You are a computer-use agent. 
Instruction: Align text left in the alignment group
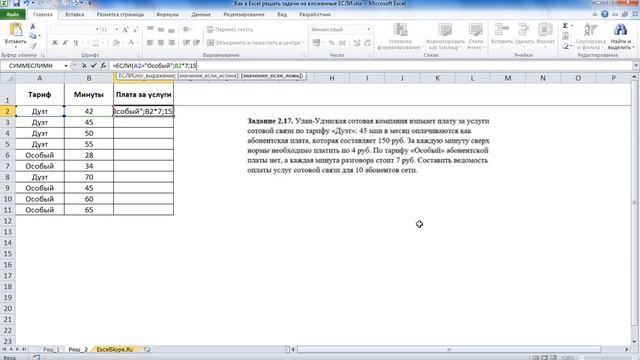[x=150, y=42]
